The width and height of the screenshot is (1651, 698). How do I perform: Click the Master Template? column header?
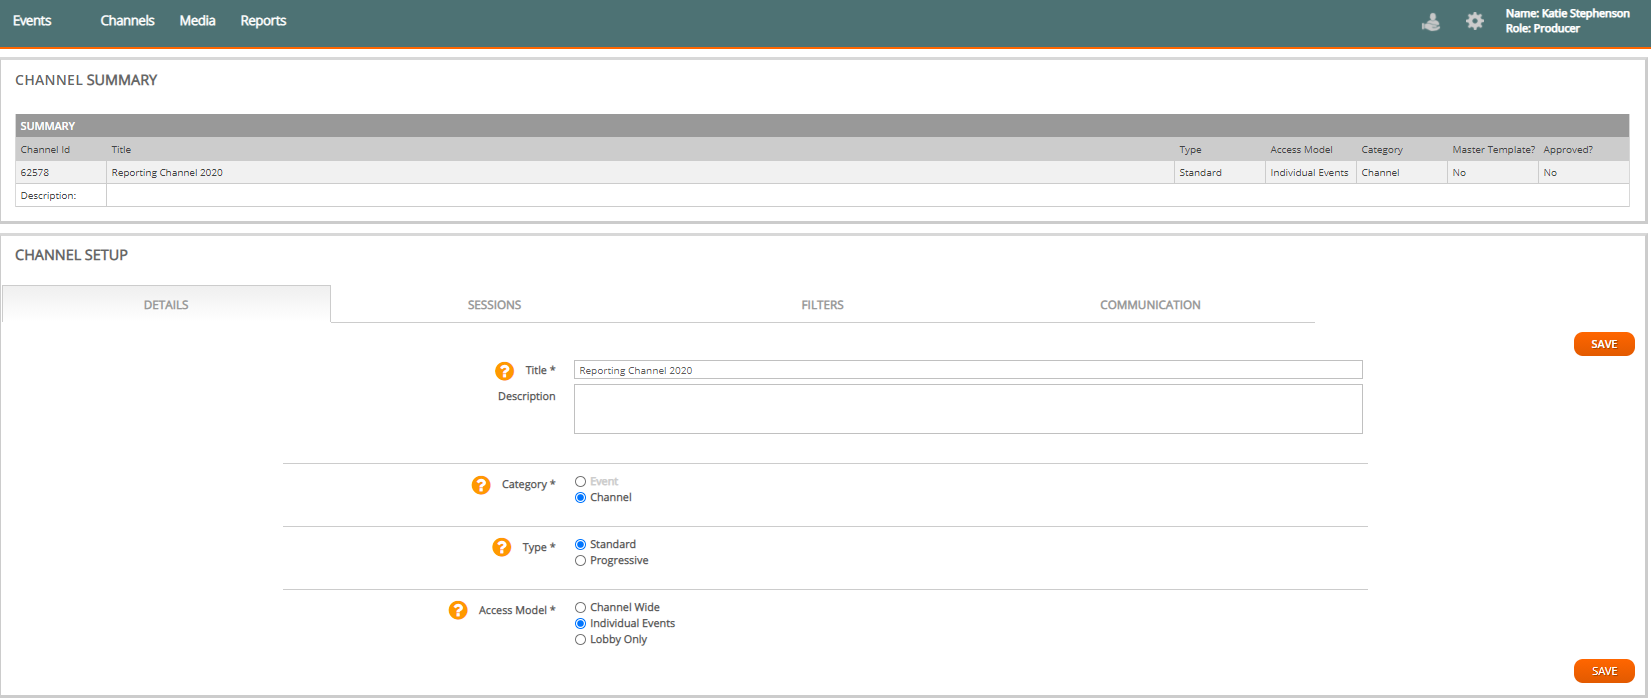click(1493, 150)
